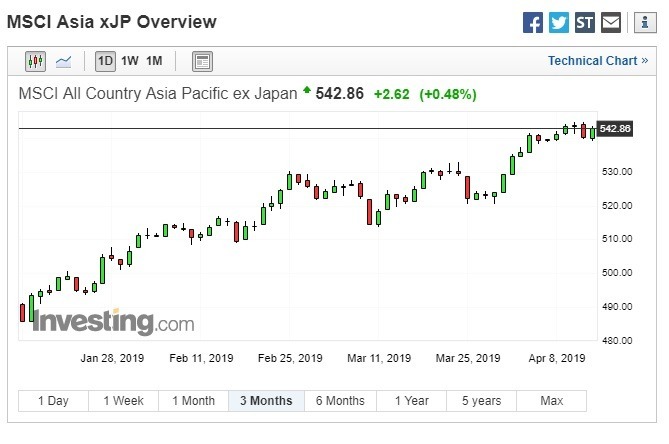Viewport: 669px width, 444px height.
Task: Click the Mar 11, 2019 axis label
Action: (379, 358)
